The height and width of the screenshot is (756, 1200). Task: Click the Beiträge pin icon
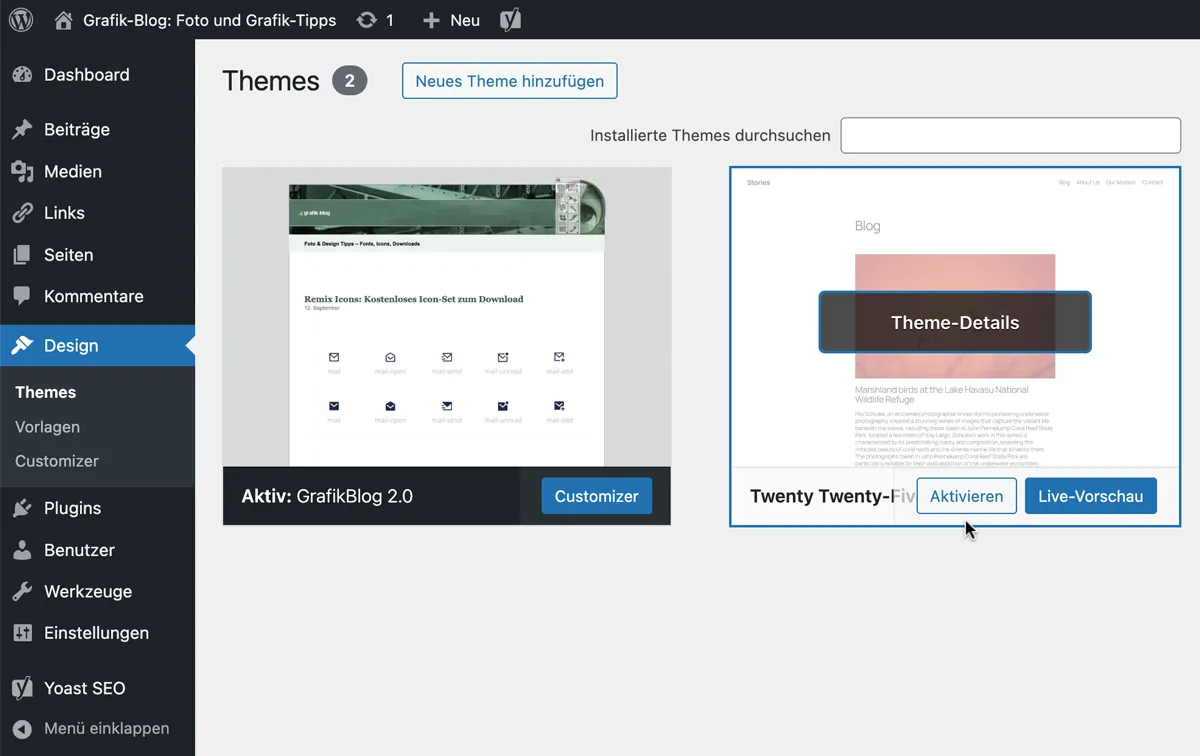coord(22,130)
